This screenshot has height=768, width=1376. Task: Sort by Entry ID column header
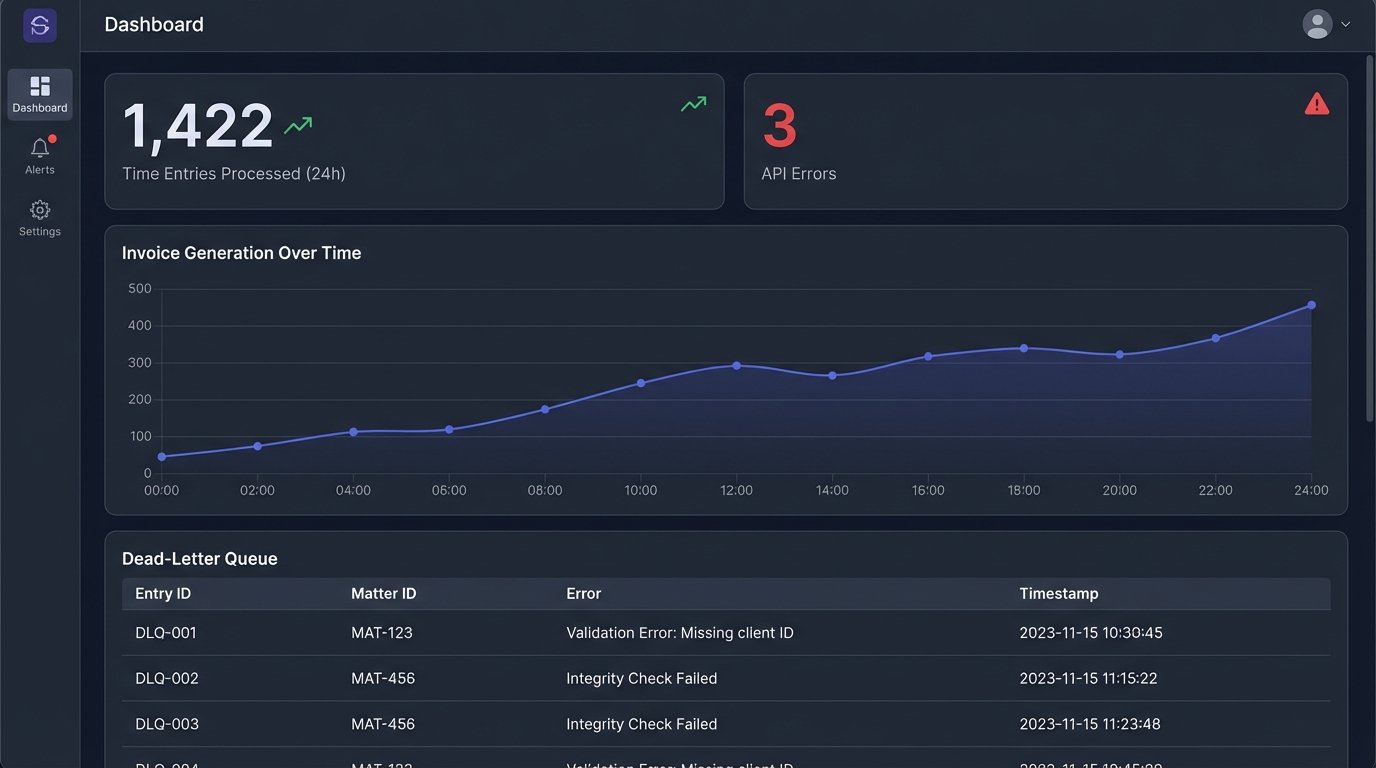(x=163, y=594)
